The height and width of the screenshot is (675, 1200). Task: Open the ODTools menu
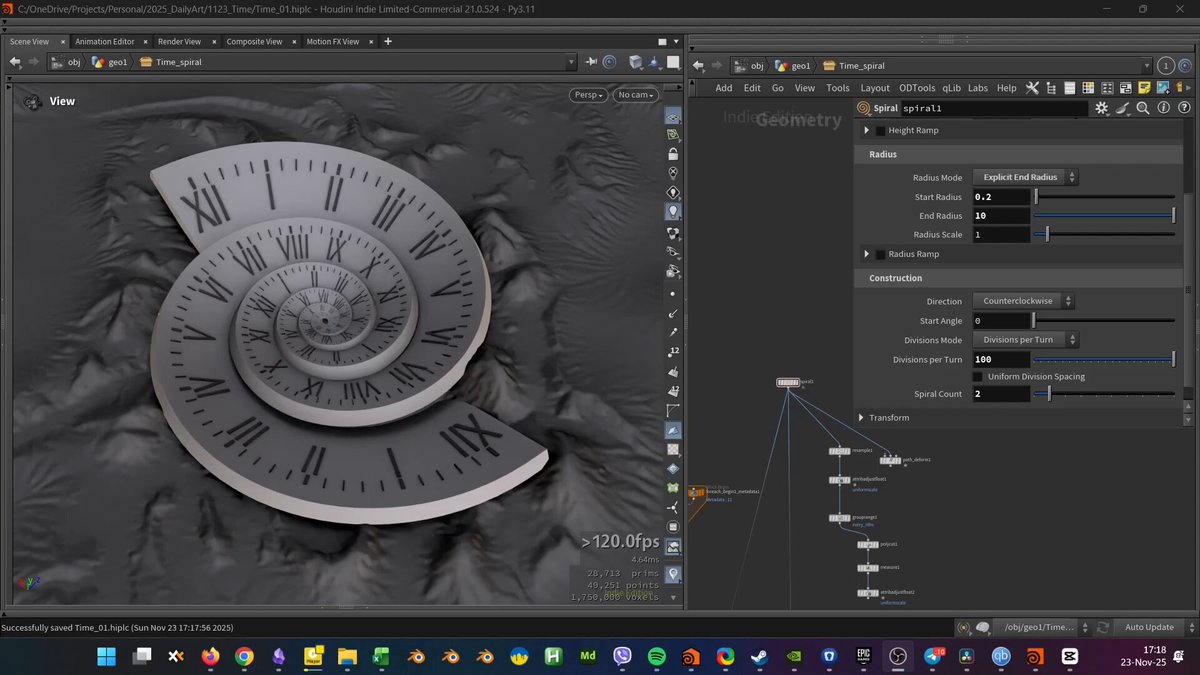pyautogui.click(x=917, y=88)
